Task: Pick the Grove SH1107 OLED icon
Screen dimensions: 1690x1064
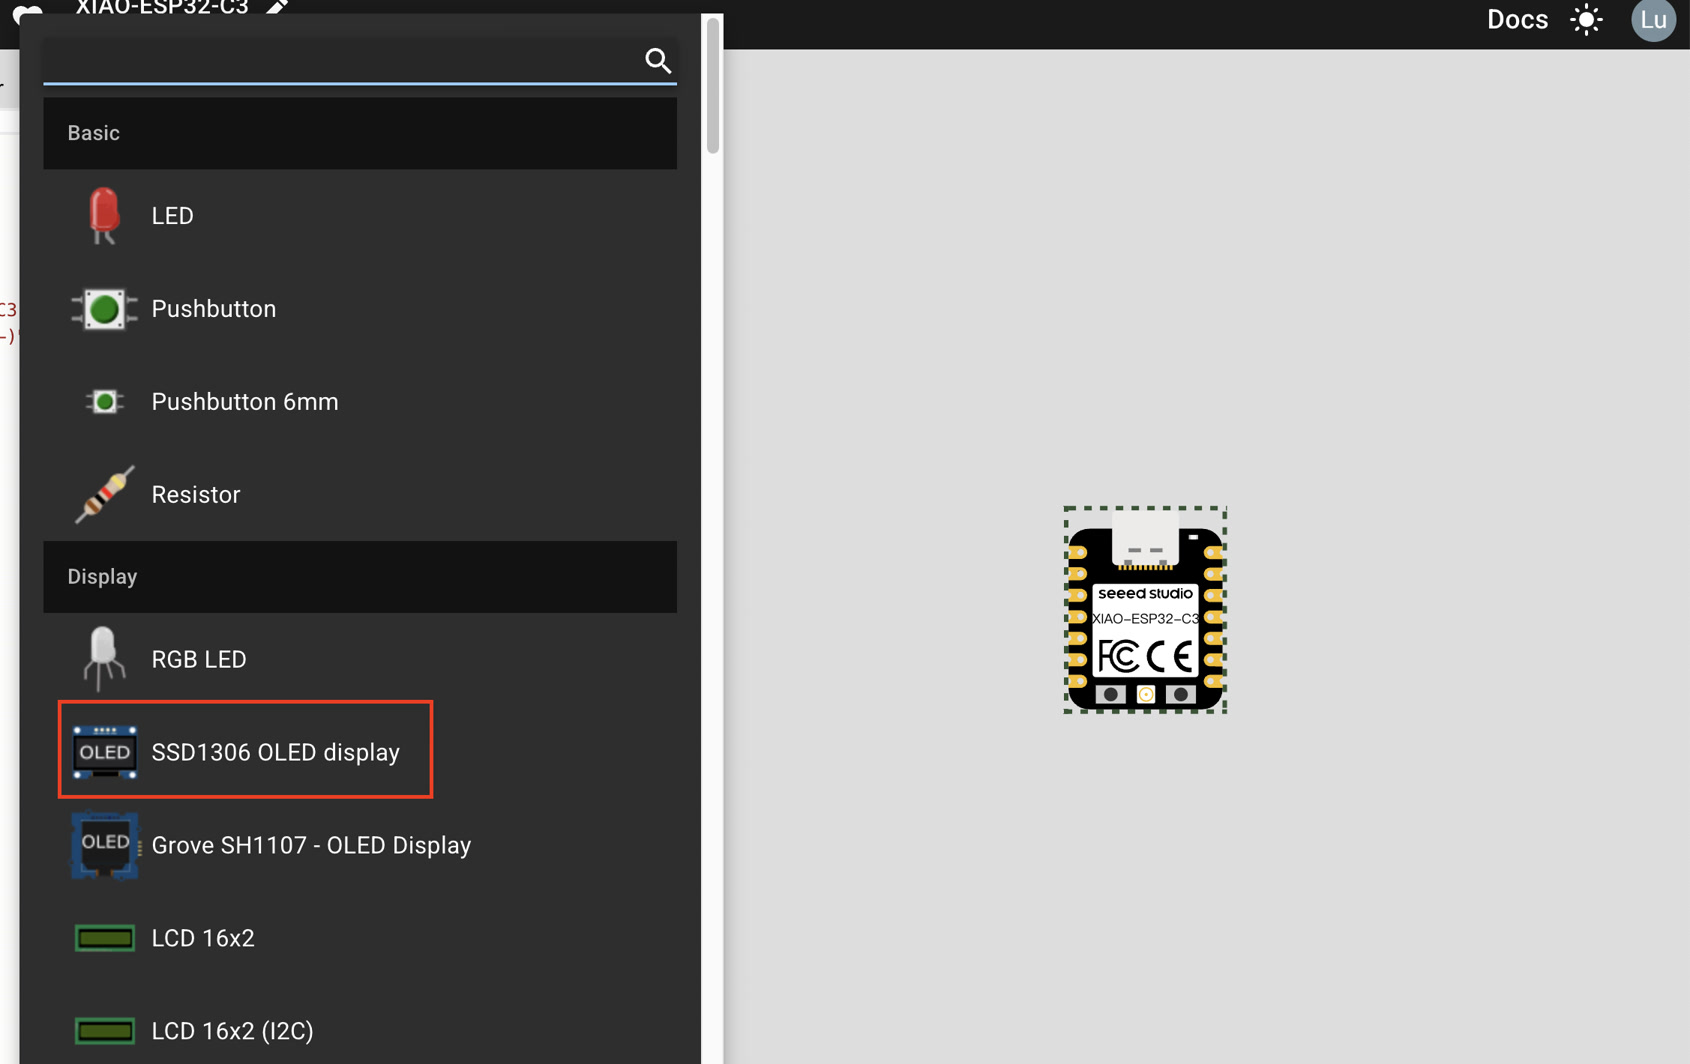Action: (104, 845)
